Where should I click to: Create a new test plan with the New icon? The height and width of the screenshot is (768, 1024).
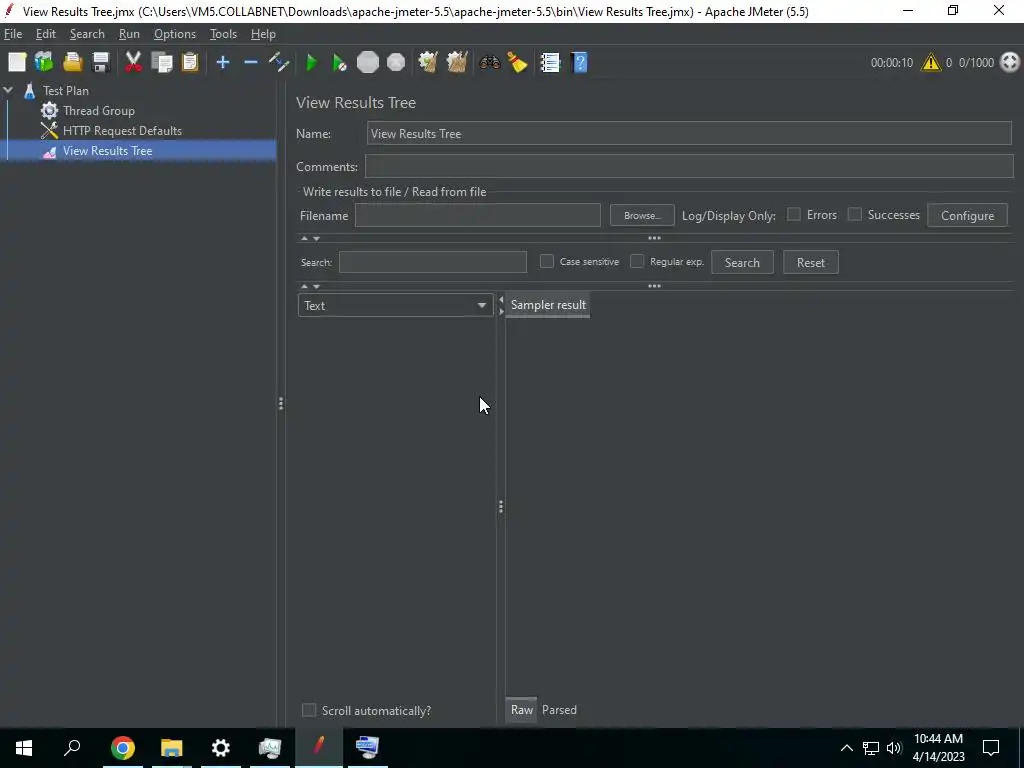click(x=17, y=63)
